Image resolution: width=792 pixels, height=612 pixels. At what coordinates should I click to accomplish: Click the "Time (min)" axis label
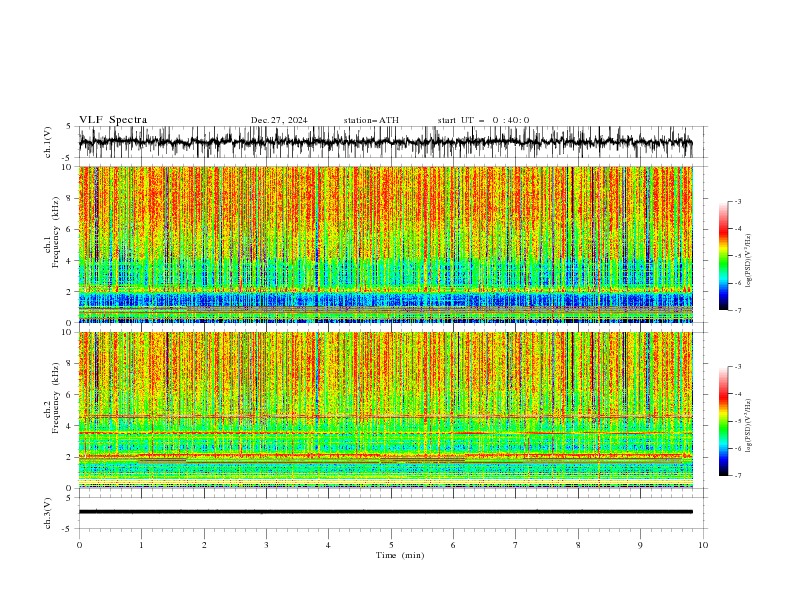(400, 555)
